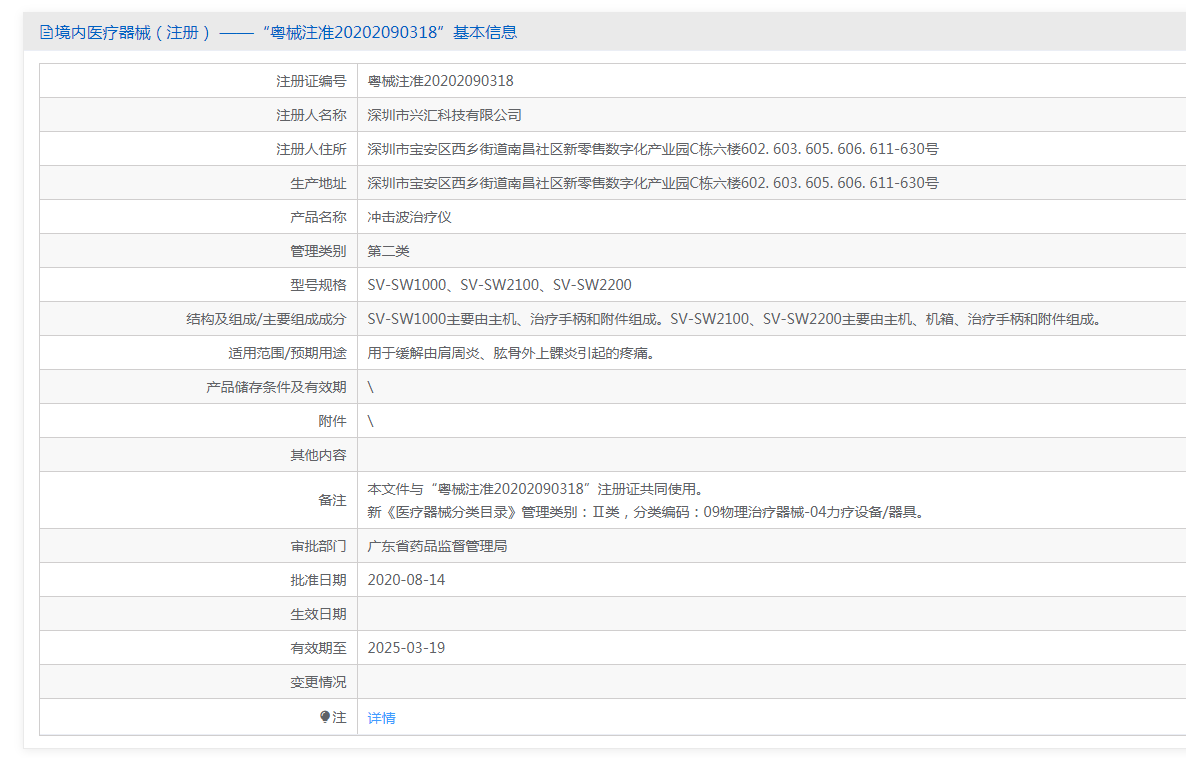Open the 详情 link
Screen dimensions: 1186x758
click(x=381, y=718)
